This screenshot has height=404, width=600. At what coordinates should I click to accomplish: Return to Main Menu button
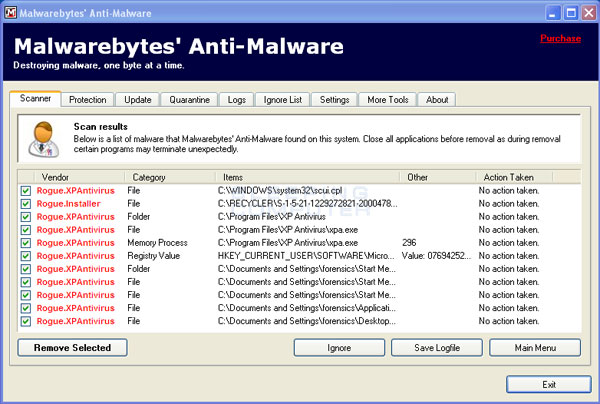point(535,348)
